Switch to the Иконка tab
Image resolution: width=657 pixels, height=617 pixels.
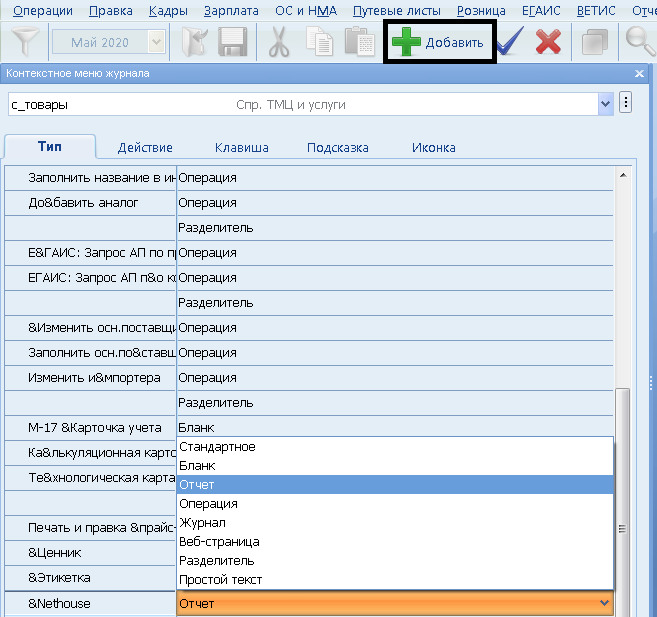pyautogui.click(x=433, y=147)
